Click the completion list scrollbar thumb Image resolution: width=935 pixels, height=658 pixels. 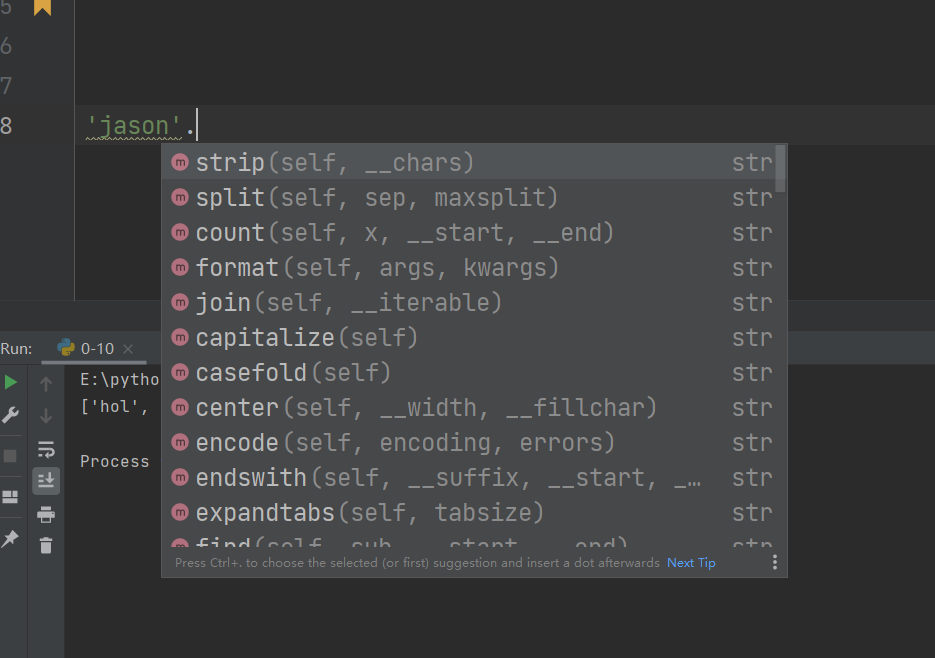coord(780,168)
